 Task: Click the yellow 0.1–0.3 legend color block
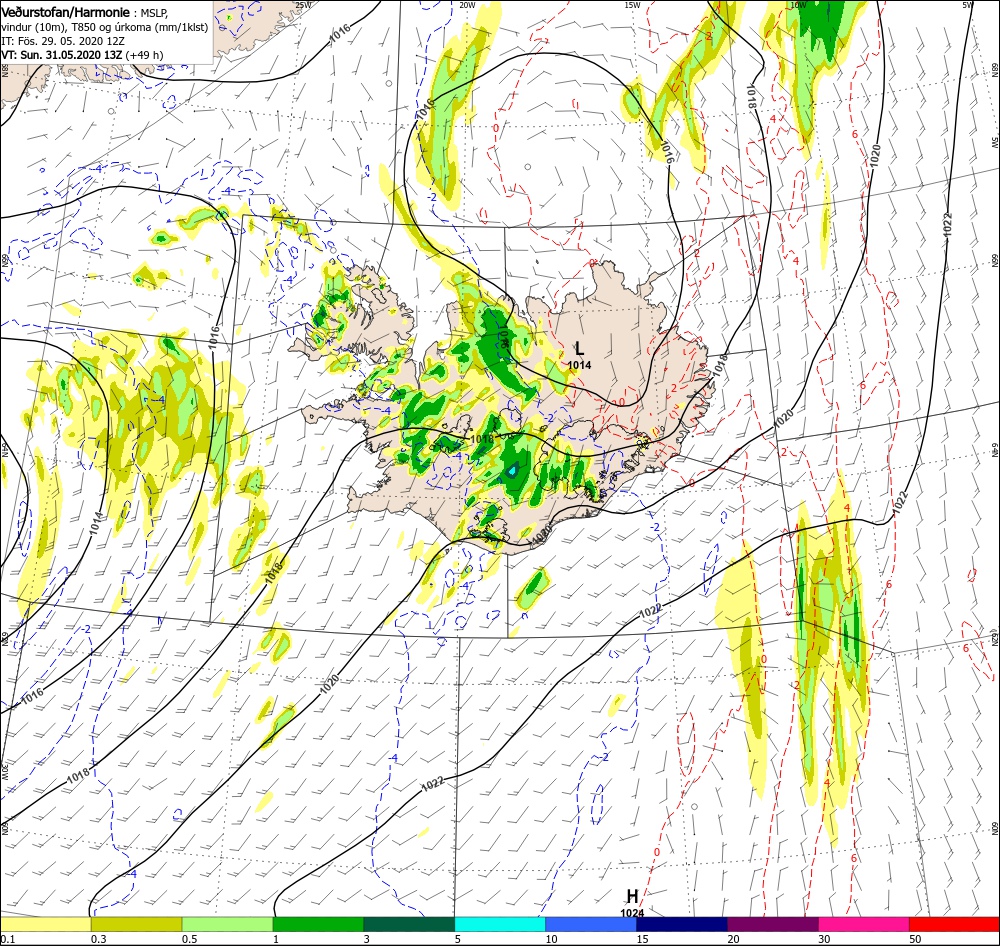pos(46,924)
